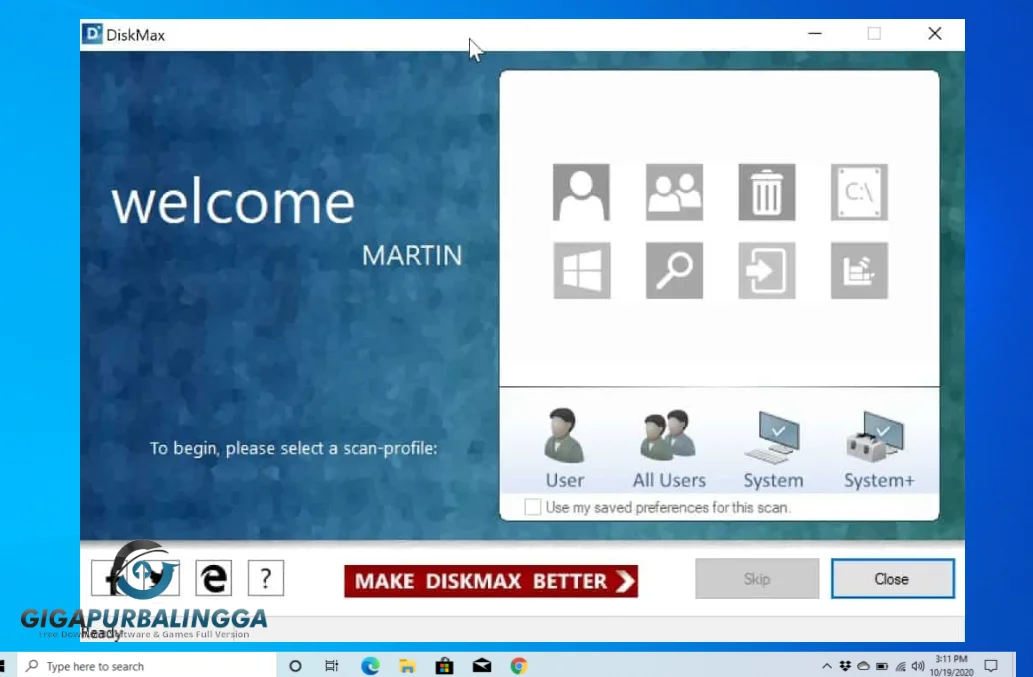Expand the hidden system tray icons chevron
Image resolution: width=1033 pixels, height=677 pixels.
[827, 666]
